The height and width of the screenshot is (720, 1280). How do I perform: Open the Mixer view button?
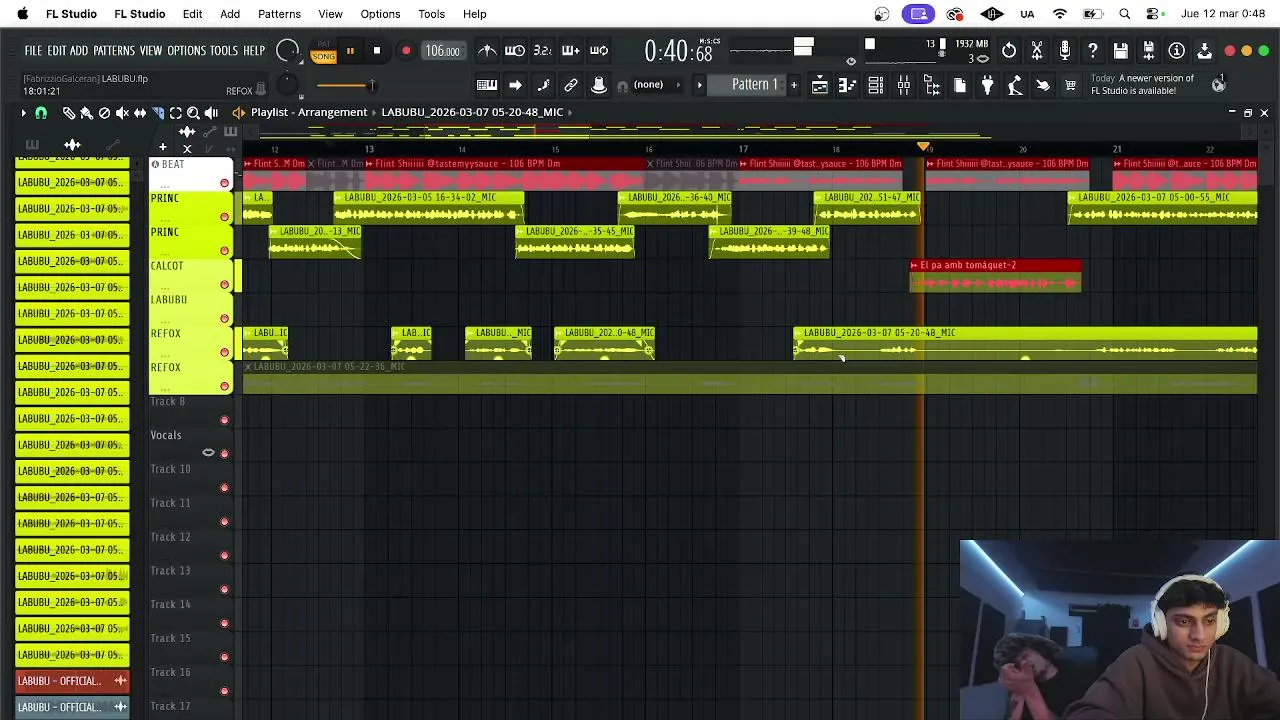click(903, 85)
